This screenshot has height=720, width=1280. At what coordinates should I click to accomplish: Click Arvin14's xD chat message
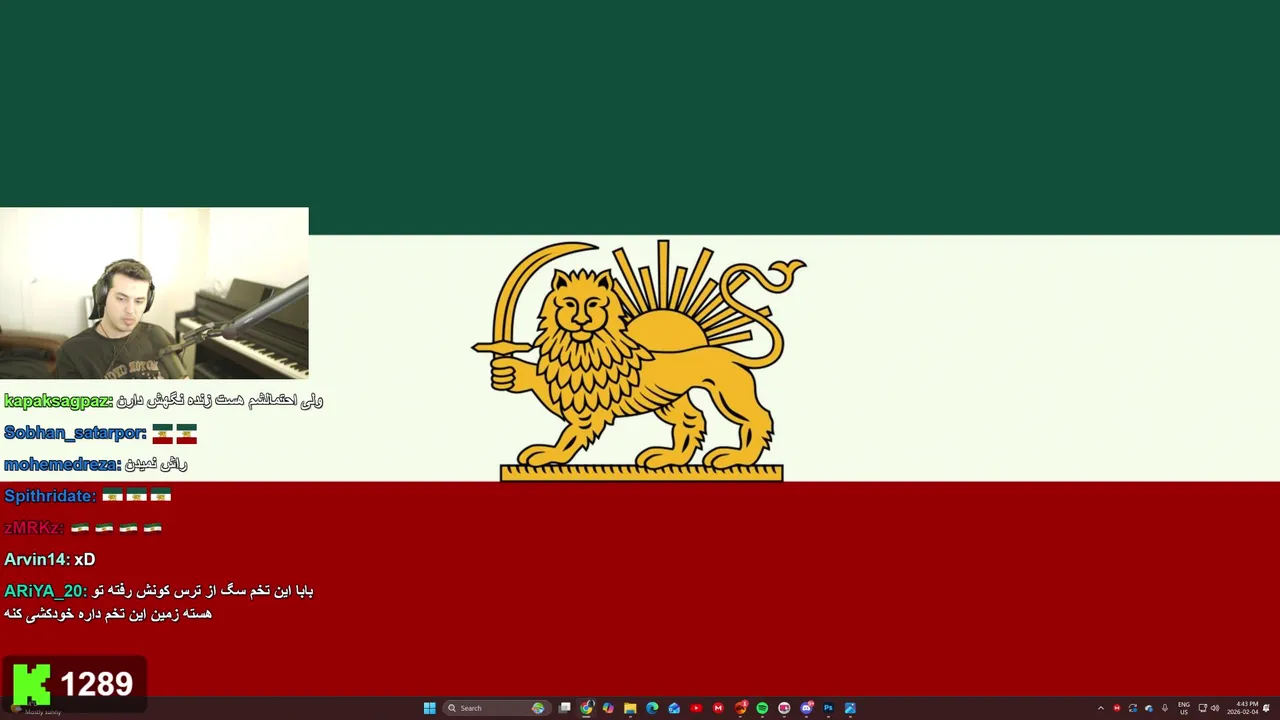pos(84,560)
